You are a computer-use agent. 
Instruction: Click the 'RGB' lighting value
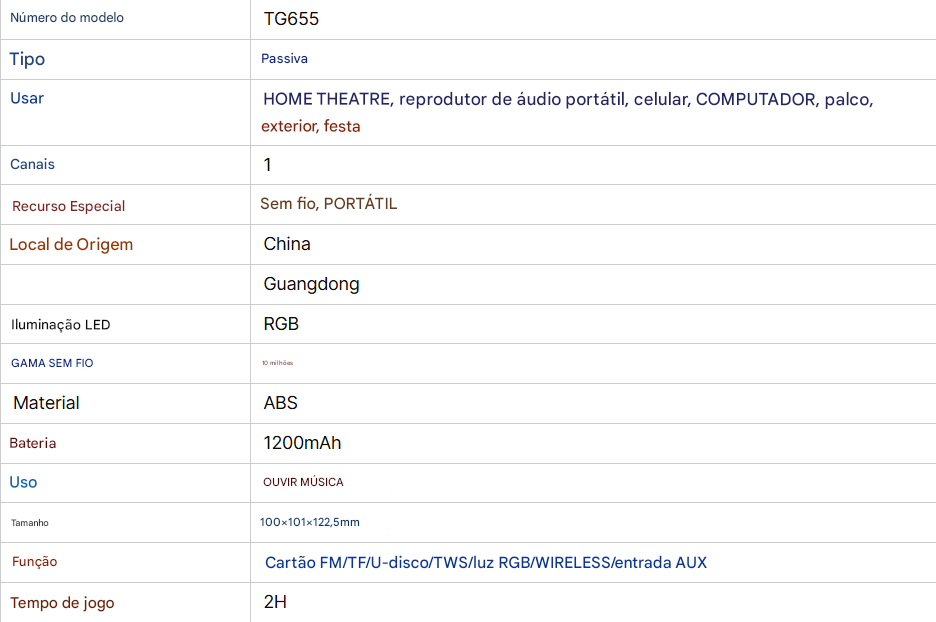click(281, 324)
